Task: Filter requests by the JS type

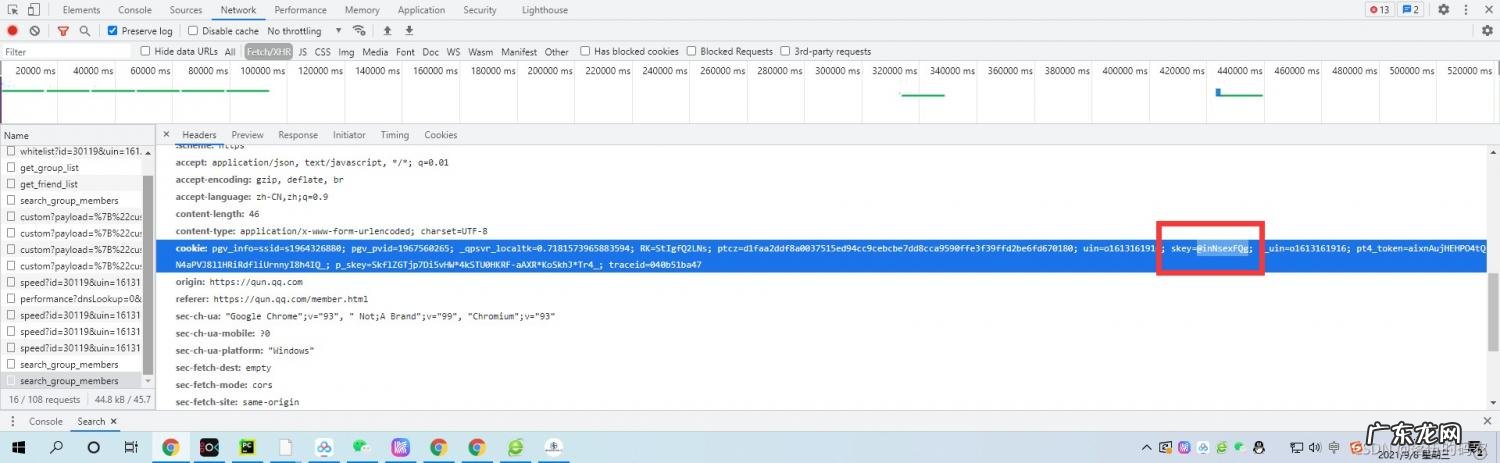Action: [303, 52]
